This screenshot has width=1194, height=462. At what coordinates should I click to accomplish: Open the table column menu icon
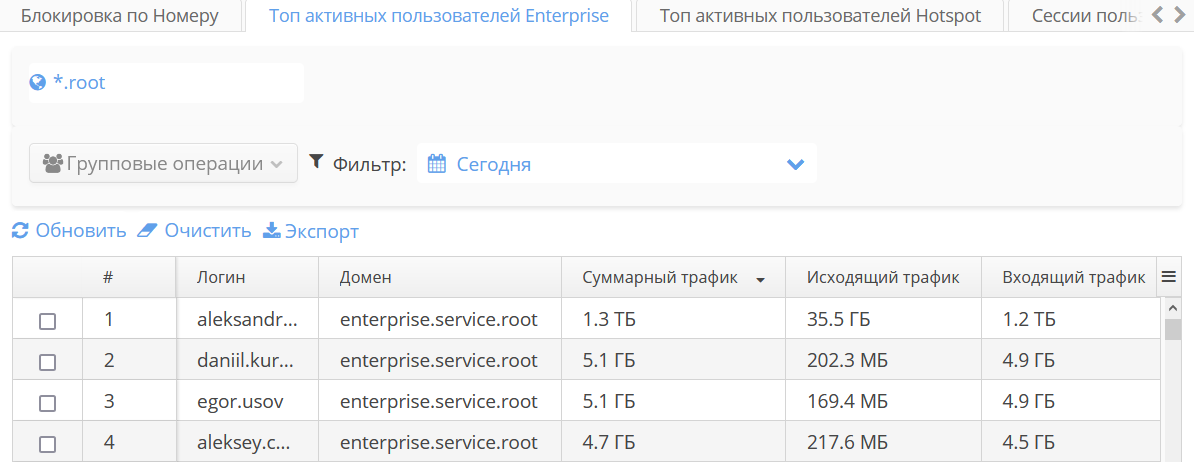[1167, 278]
